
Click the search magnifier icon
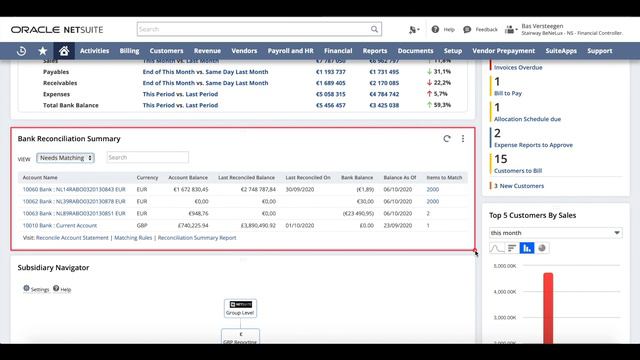point(374,29)
